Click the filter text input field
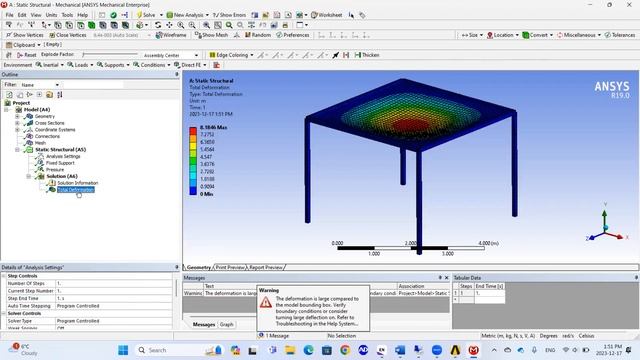The height and width of the screenshot is (360, 640). coord(92,84)
